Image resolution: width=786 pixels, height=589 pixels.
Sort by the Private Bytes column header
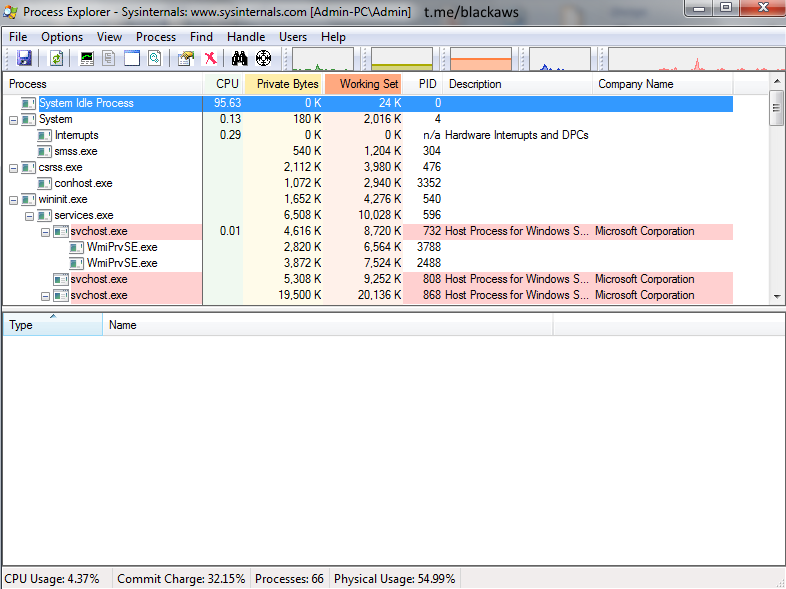284,84
